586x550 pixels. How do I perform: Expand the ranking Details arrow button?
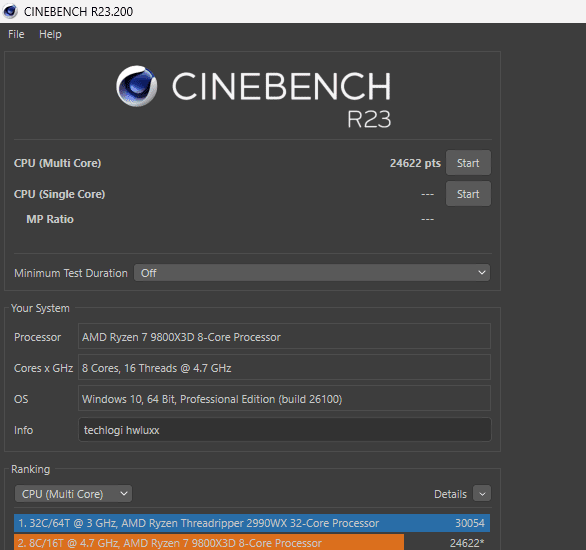tap(482, 494)
